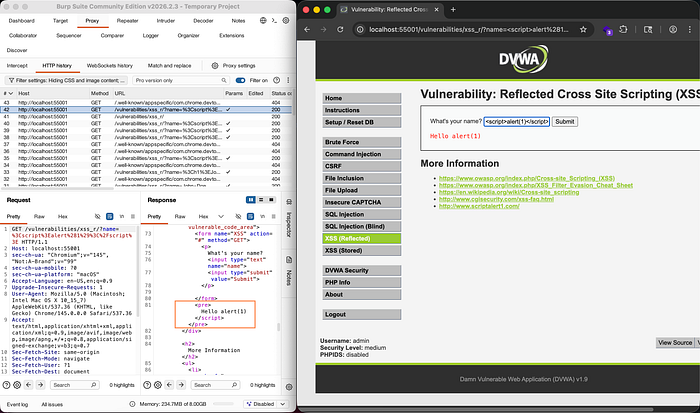Click the View Source button

[675, 342]
